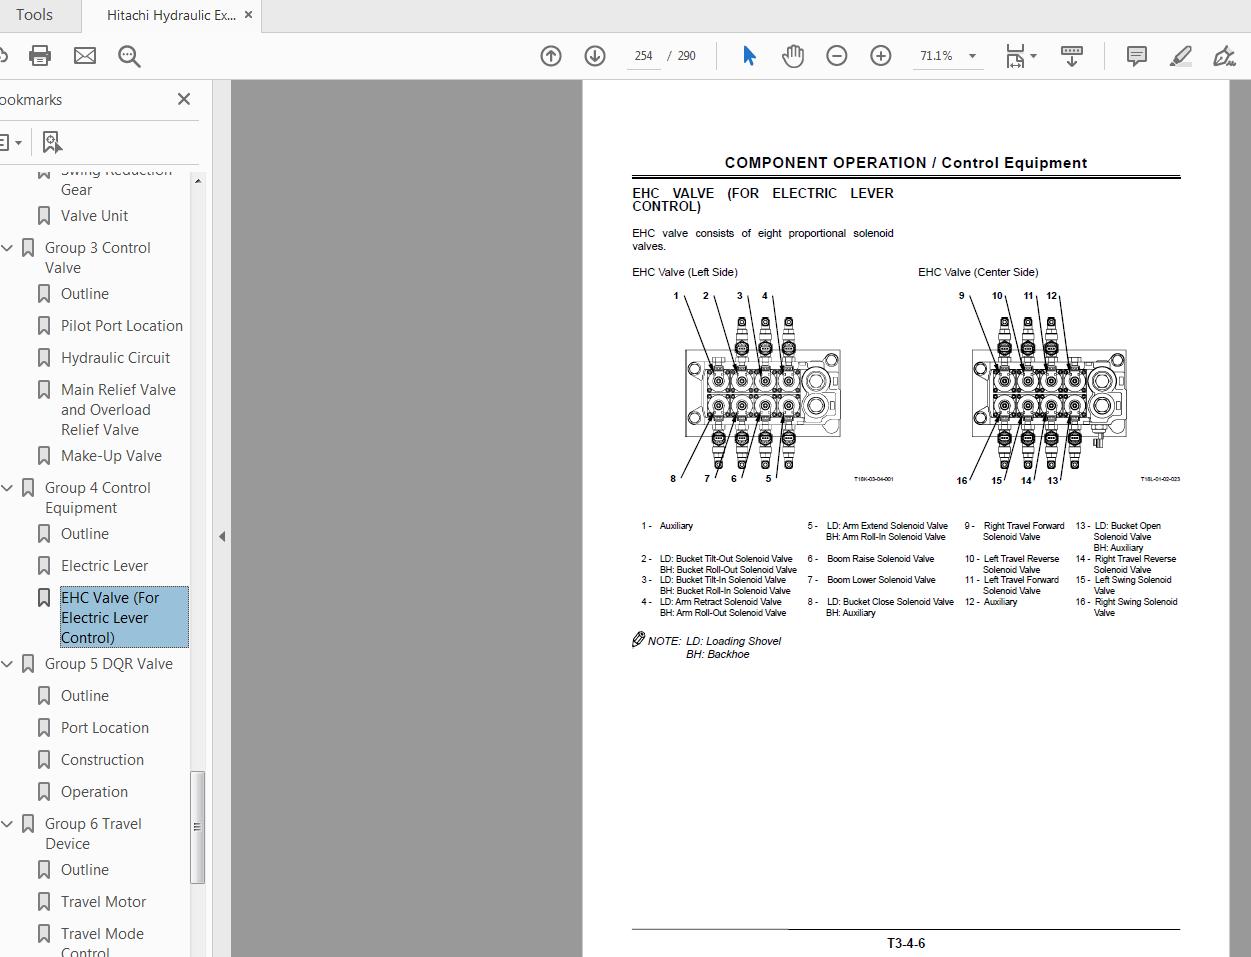
Task: Click the Sign document pen icon
Action: pyautogui.click(x=1224, y=56)
